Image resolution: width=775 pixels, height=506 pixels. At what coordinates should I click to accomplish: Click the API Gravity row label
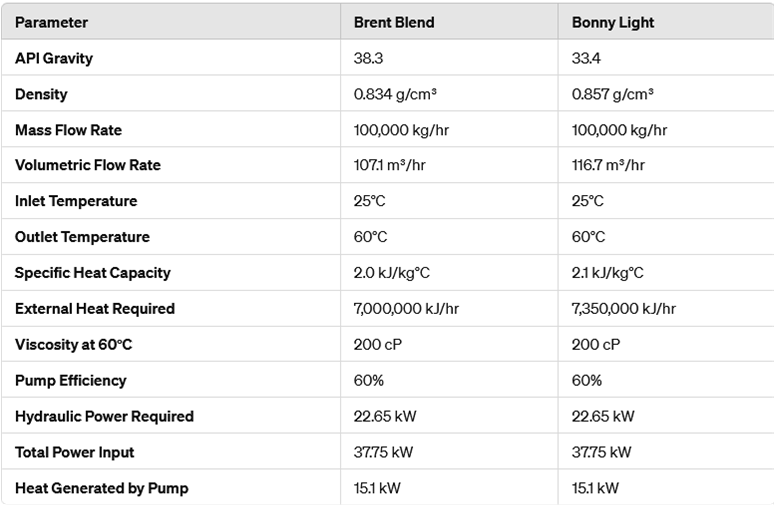54,58
